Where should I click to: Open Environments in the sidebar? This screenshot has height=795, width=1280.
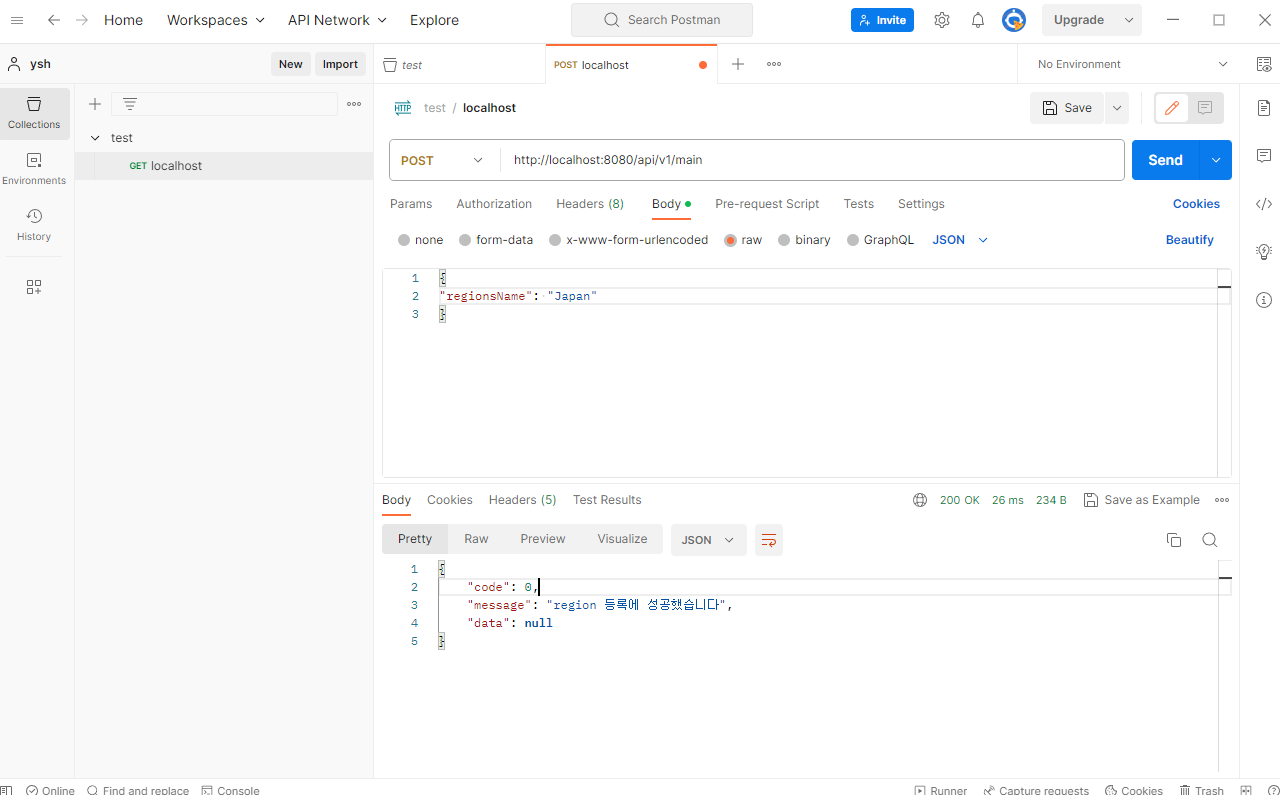tap(34, 169)
